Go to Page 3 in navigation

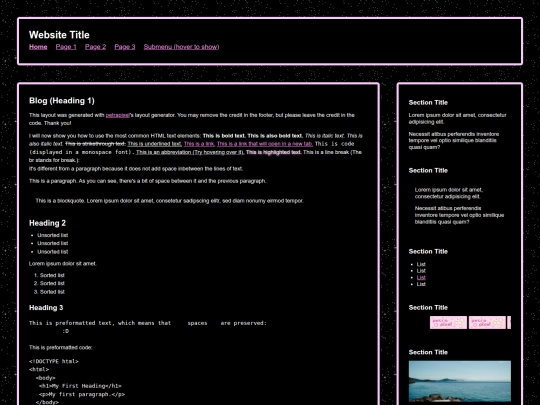pos(125,47)
